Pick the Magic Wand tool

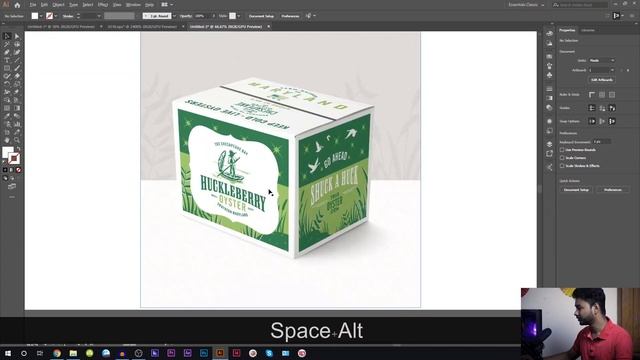coord(7,44)
